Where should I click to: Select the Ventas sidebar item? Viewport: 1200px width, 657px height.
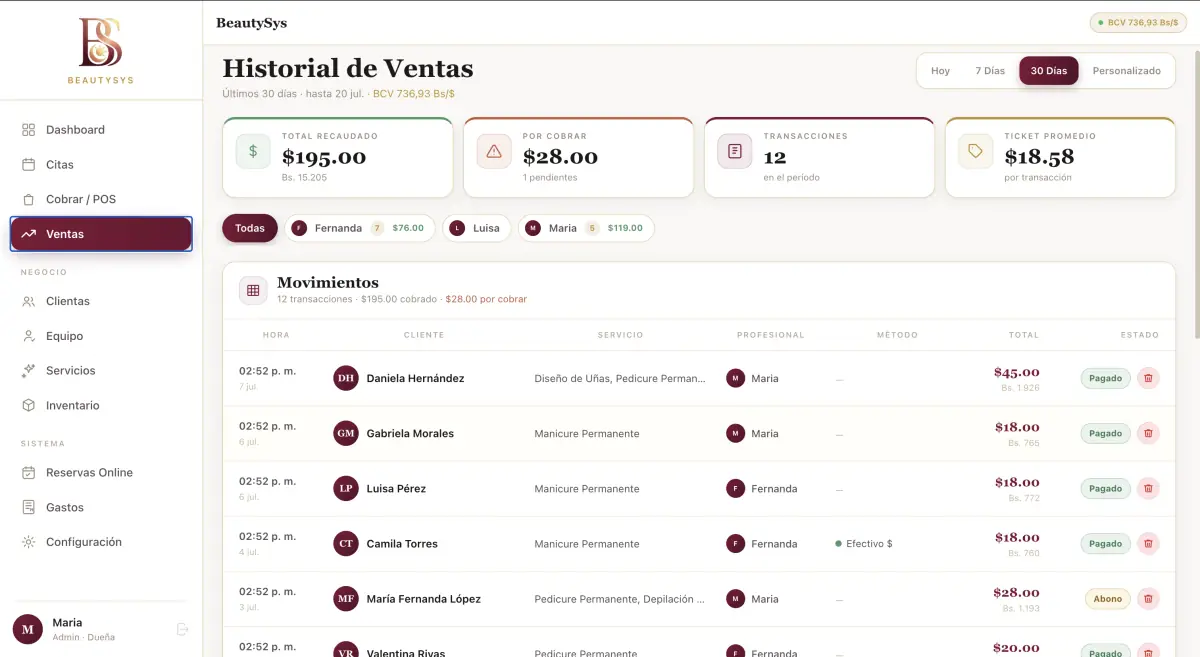point(101,234)
